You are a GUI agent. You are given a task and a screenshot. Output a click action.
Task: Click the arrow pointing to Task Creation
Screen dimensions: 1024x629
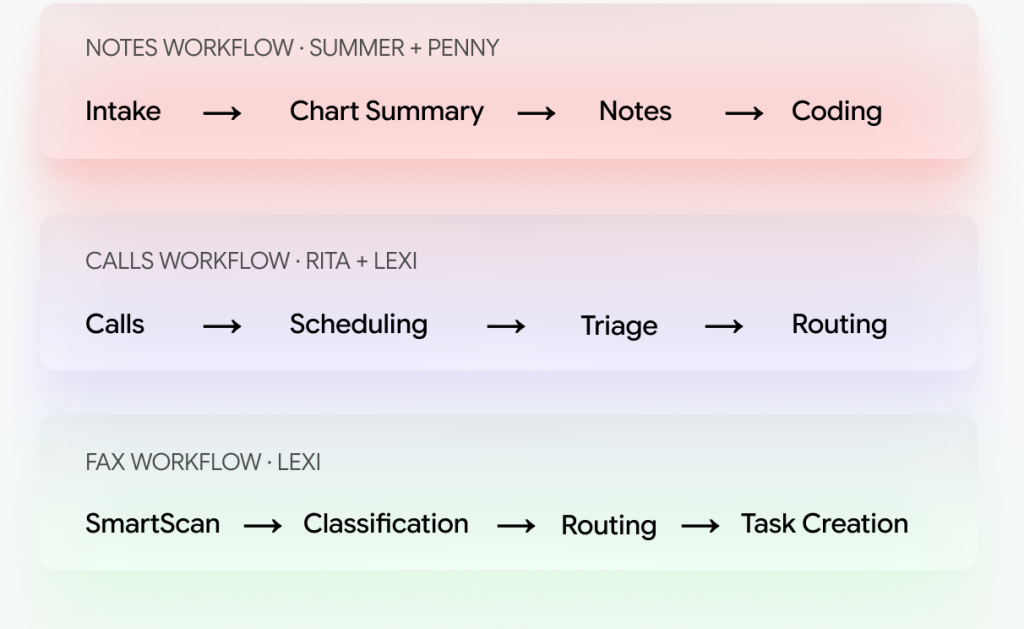point(700,526)
